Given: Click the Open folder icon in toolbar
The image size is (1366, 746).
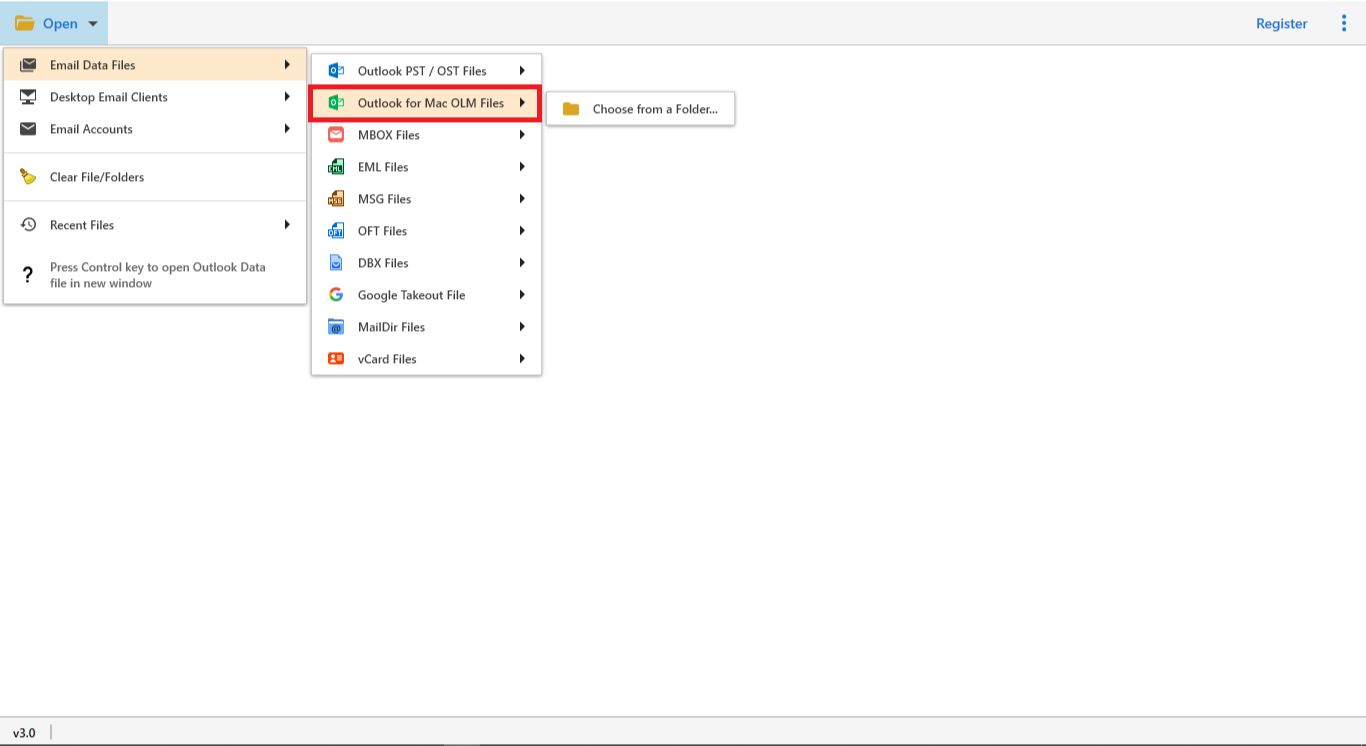Looking at the screenshot, I should (25, 23).
